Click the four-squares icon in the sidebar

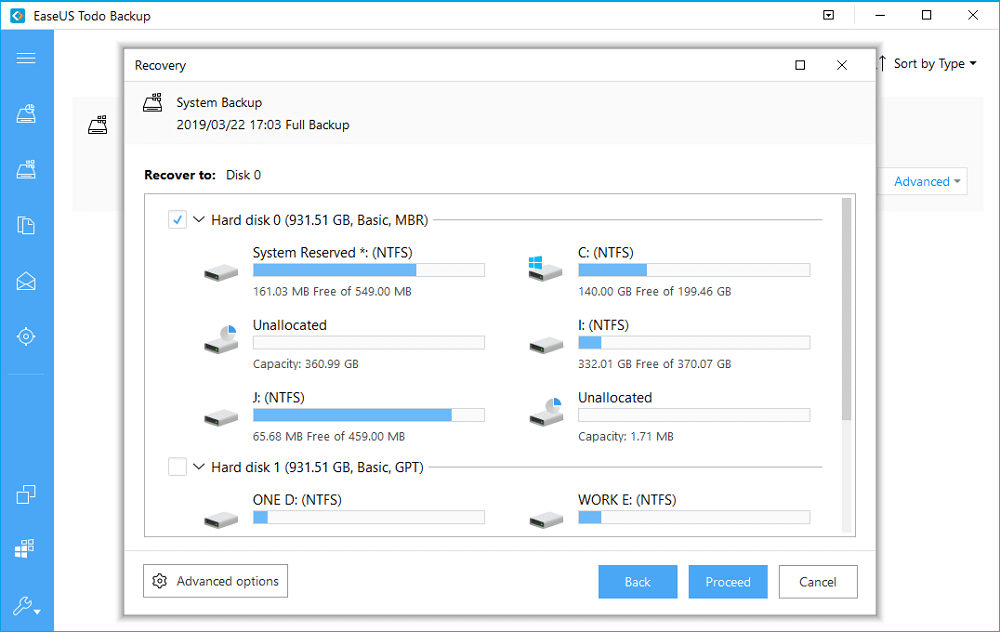pos(26,548)
